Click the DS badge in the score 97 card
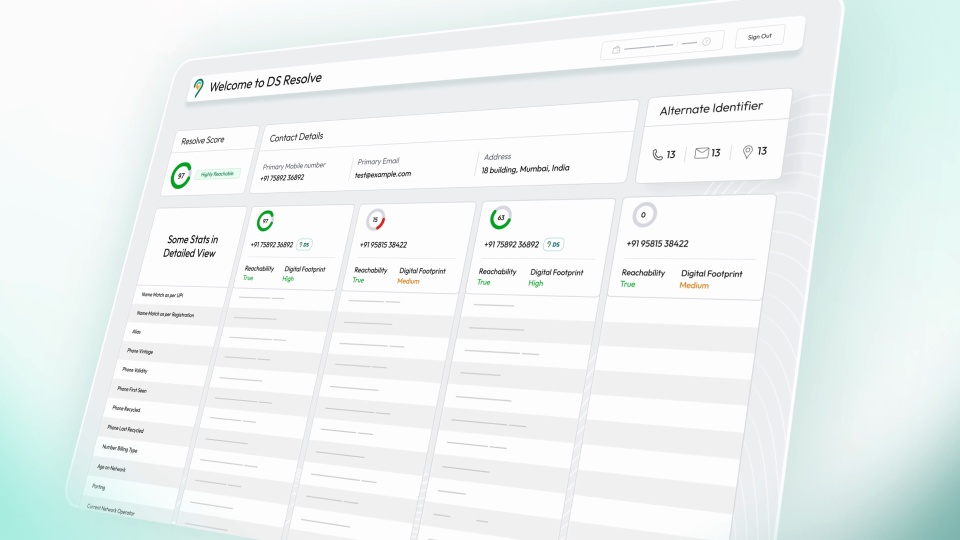 pos(304,244)
